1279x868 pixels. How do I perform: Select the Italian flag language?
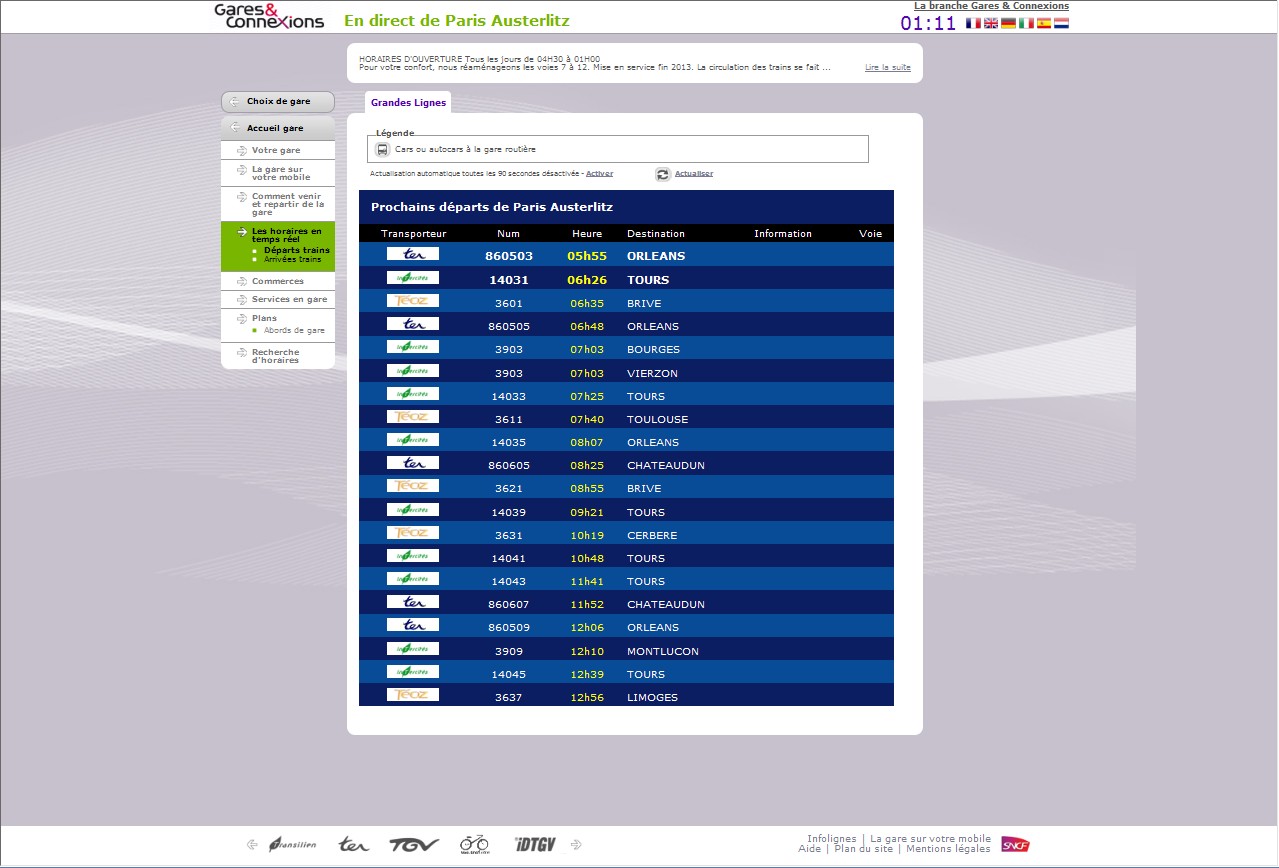tap(1026, 23)
